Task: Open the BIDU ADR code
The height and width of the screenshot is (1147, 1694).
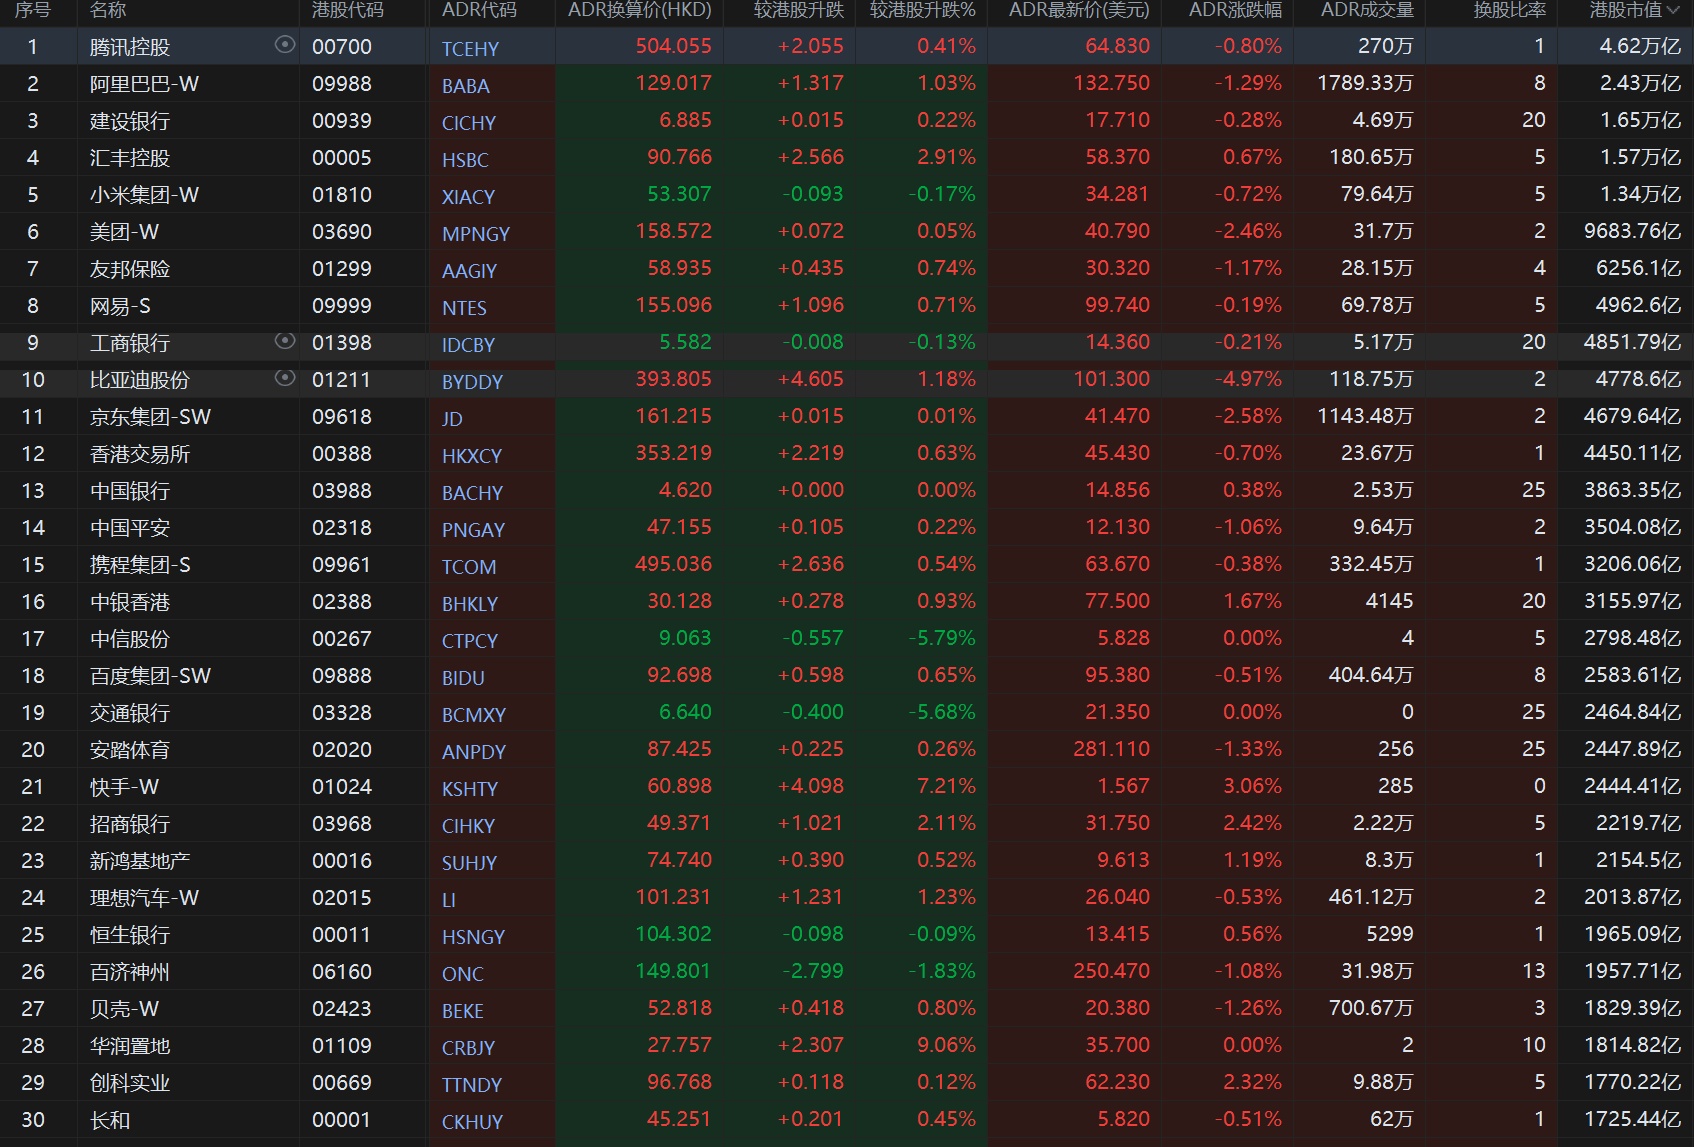Action: 463,678
